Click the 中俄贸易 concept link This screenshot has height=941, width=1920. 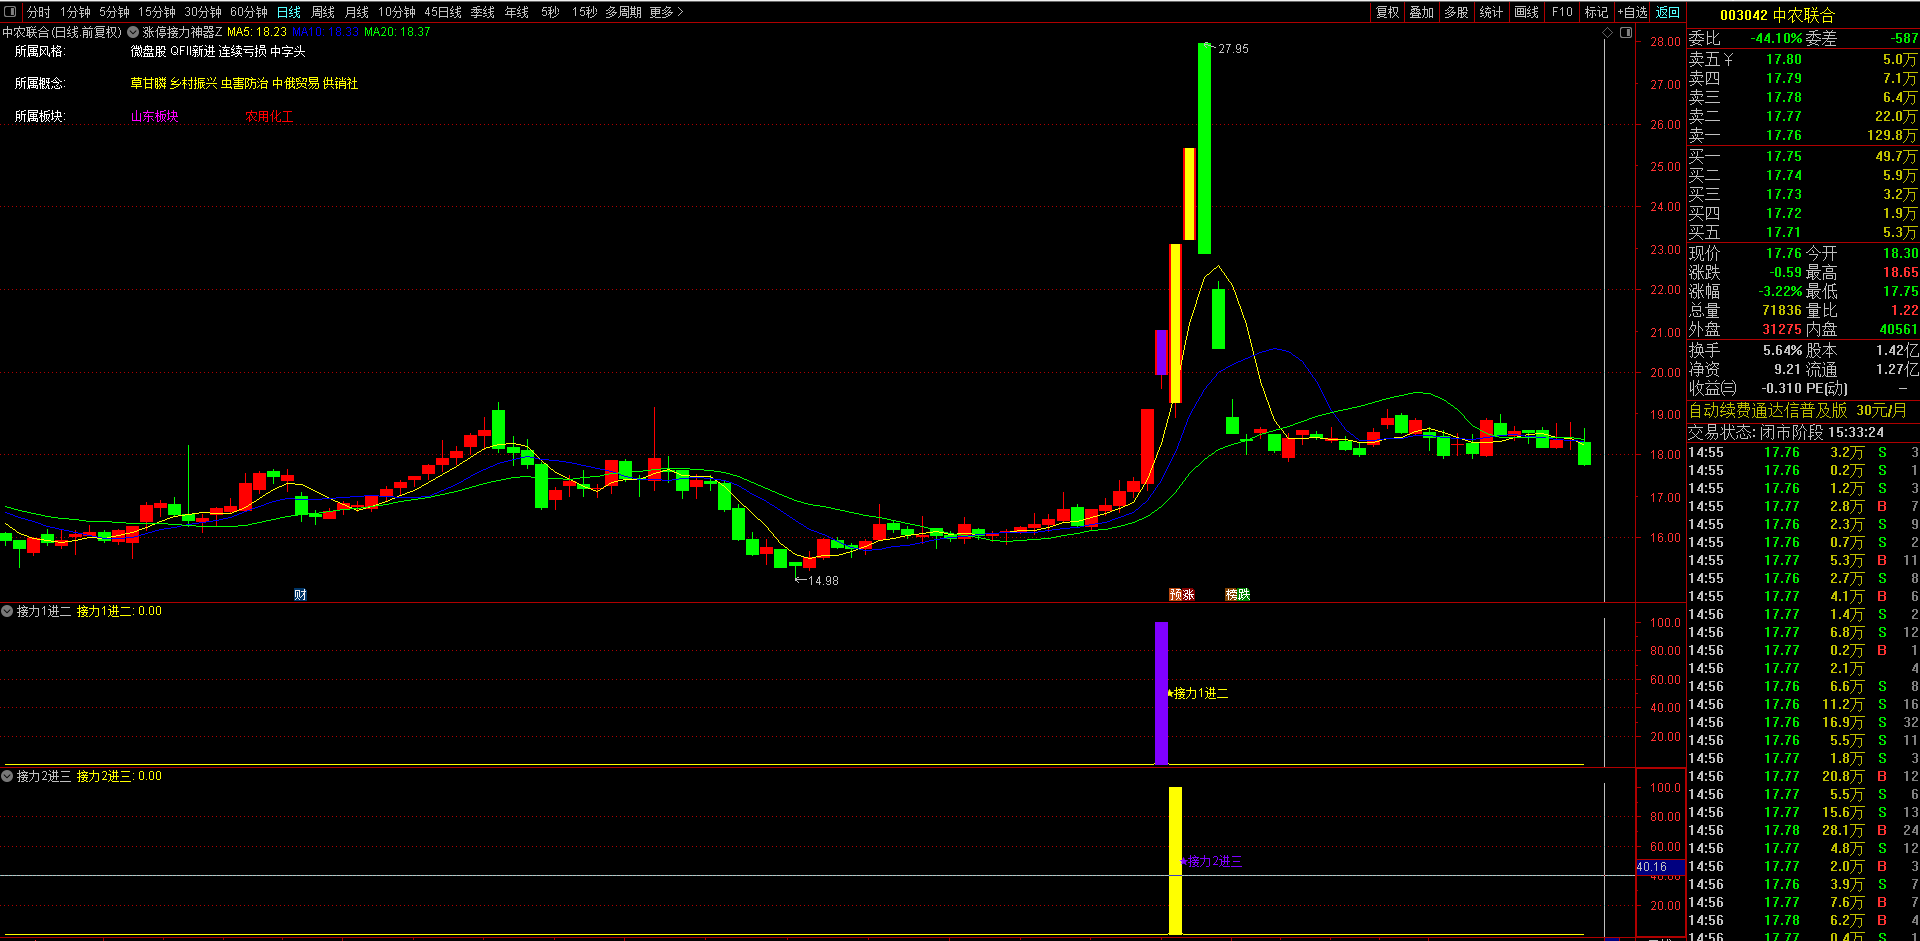[296, 83]
